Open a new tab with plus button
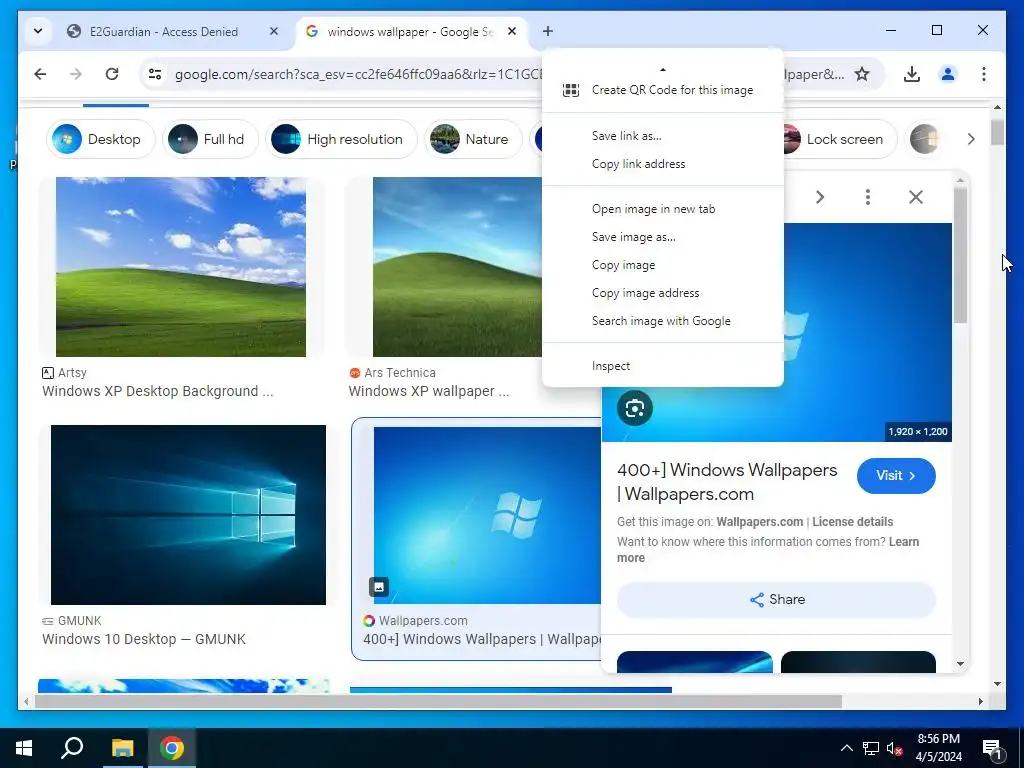The image size is (1024, 768). point(547,31)
